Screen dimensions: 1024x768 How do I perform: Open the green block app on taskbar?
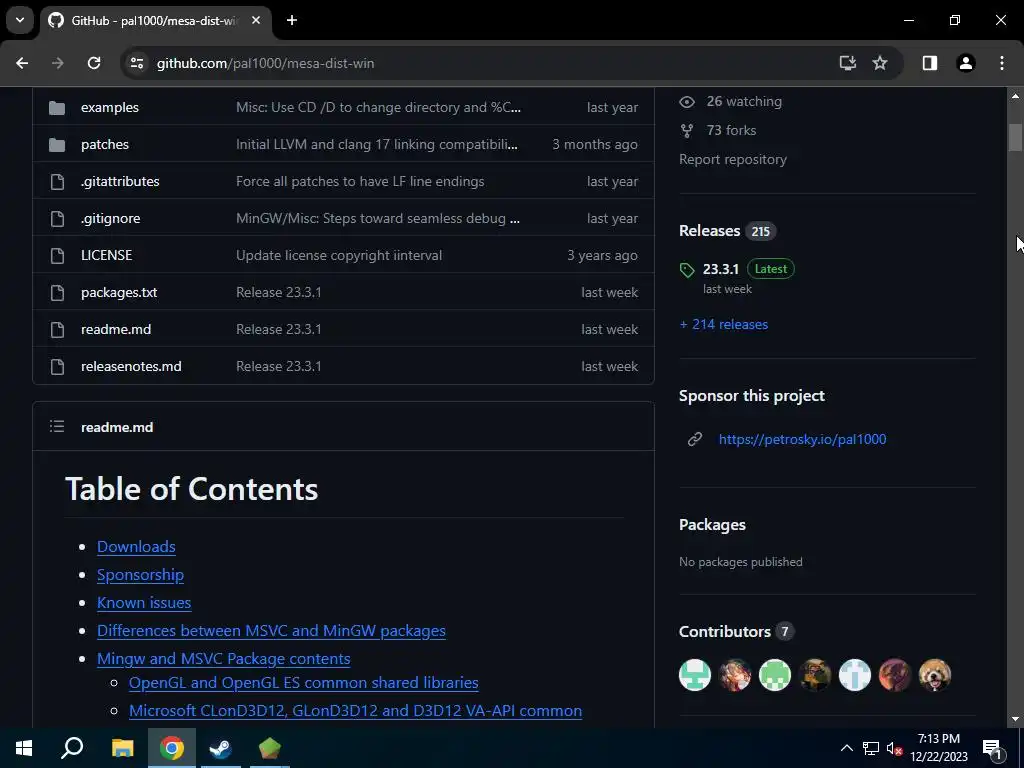[269, 748]
